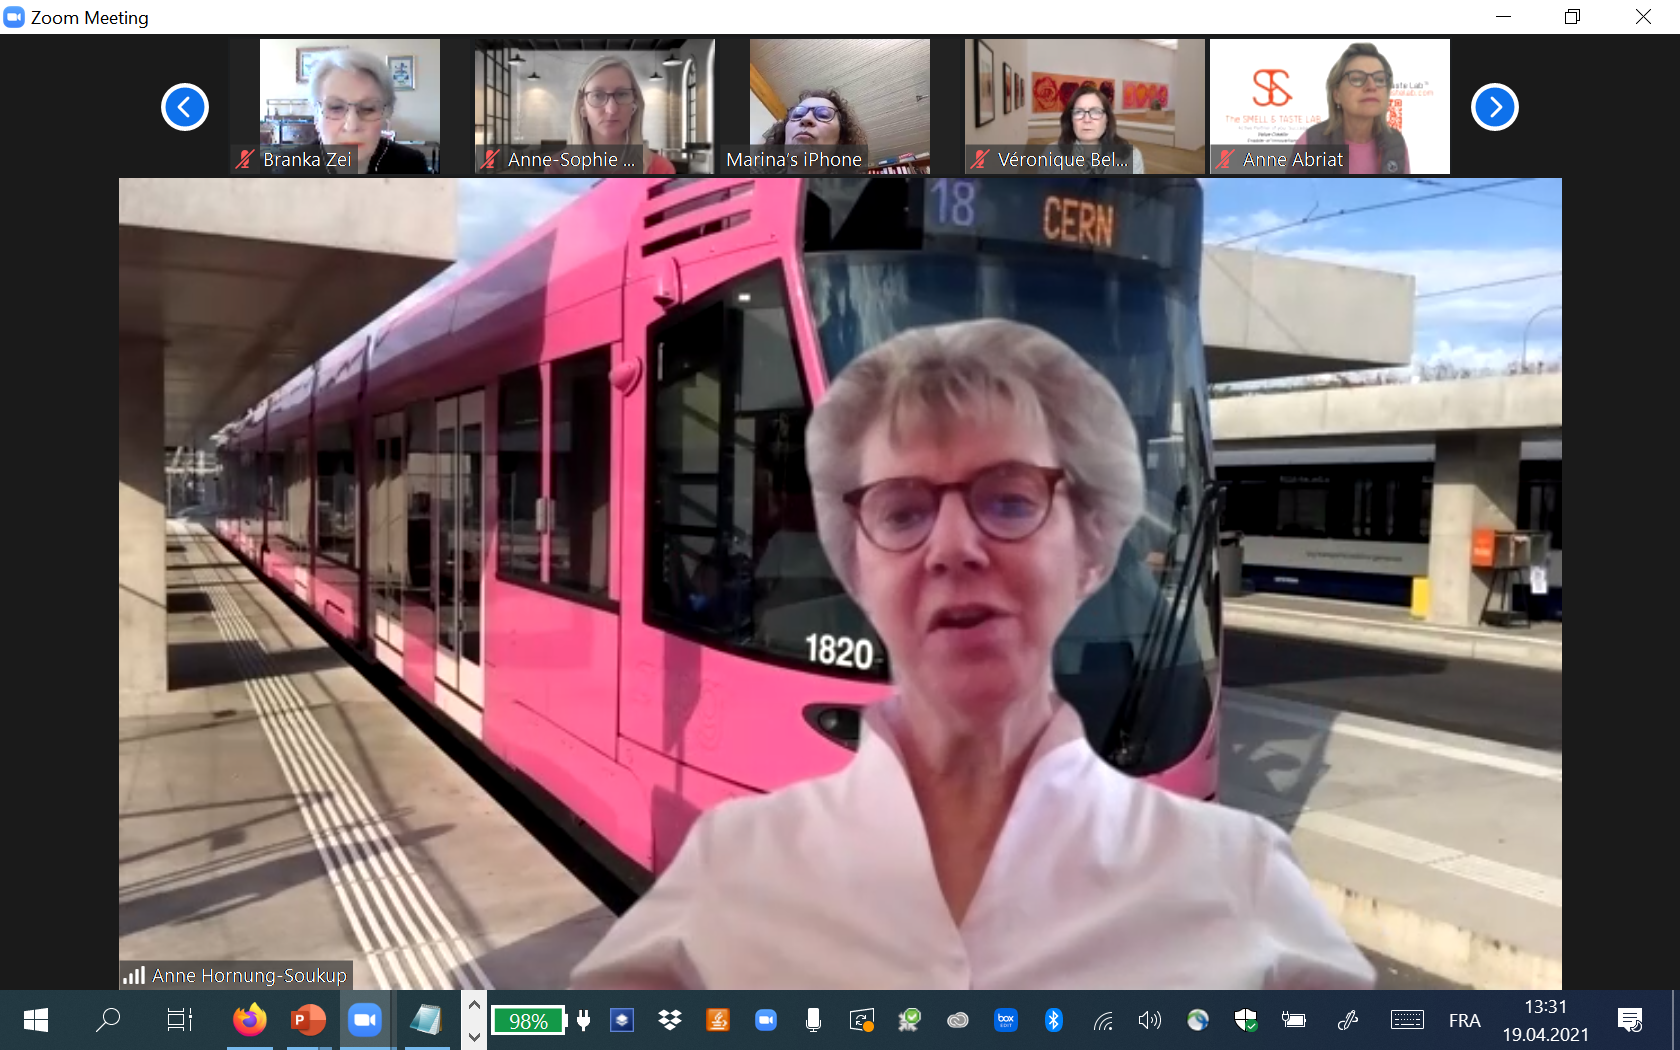Open the clock and date flyout

point(1545,1020)
